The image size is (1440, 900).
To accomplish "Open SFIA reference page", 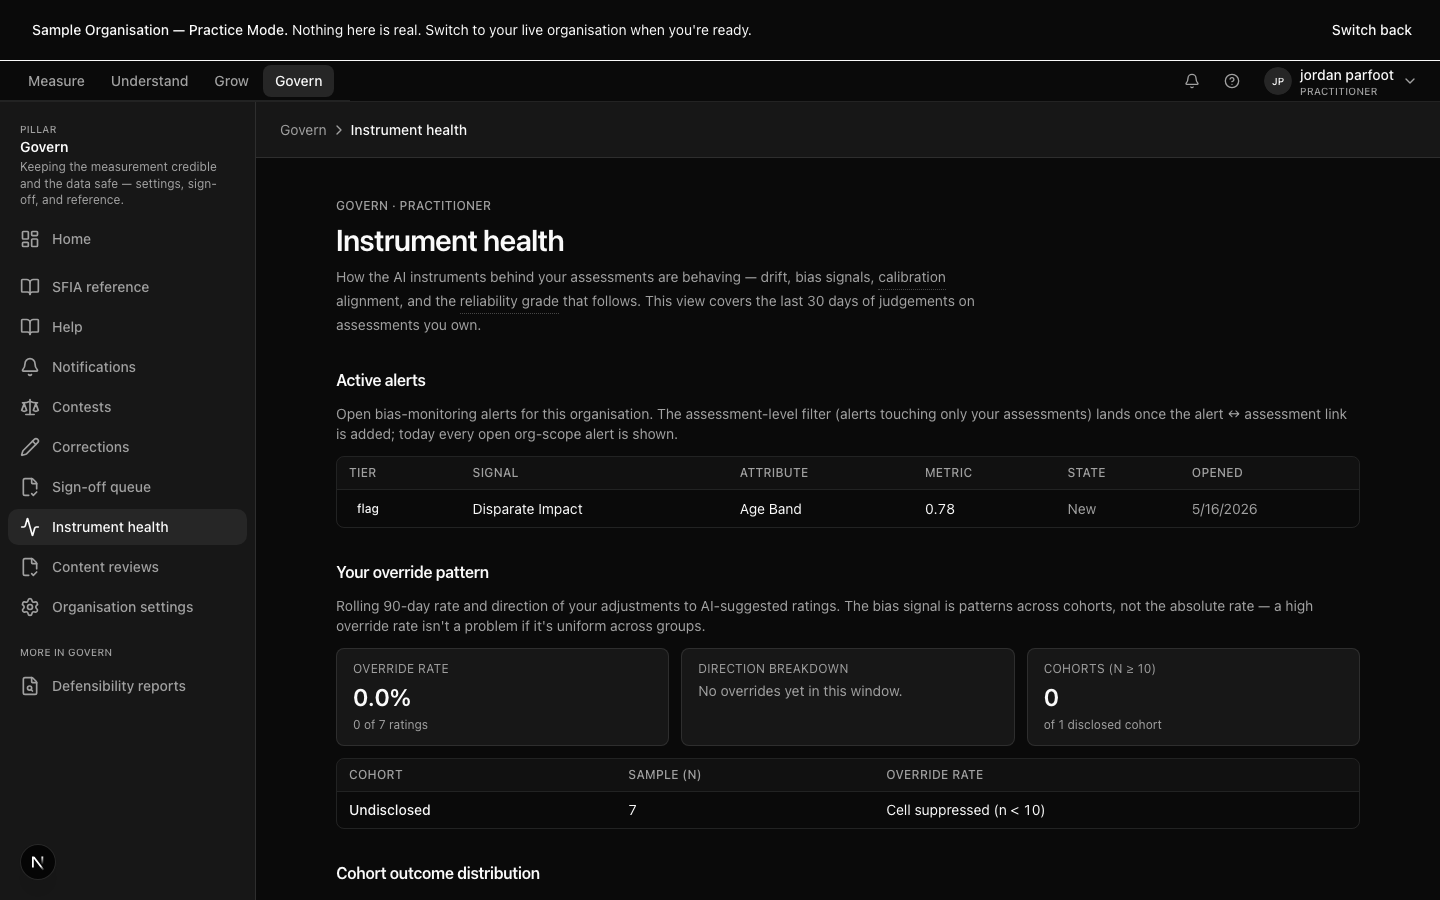I will 127,287.
